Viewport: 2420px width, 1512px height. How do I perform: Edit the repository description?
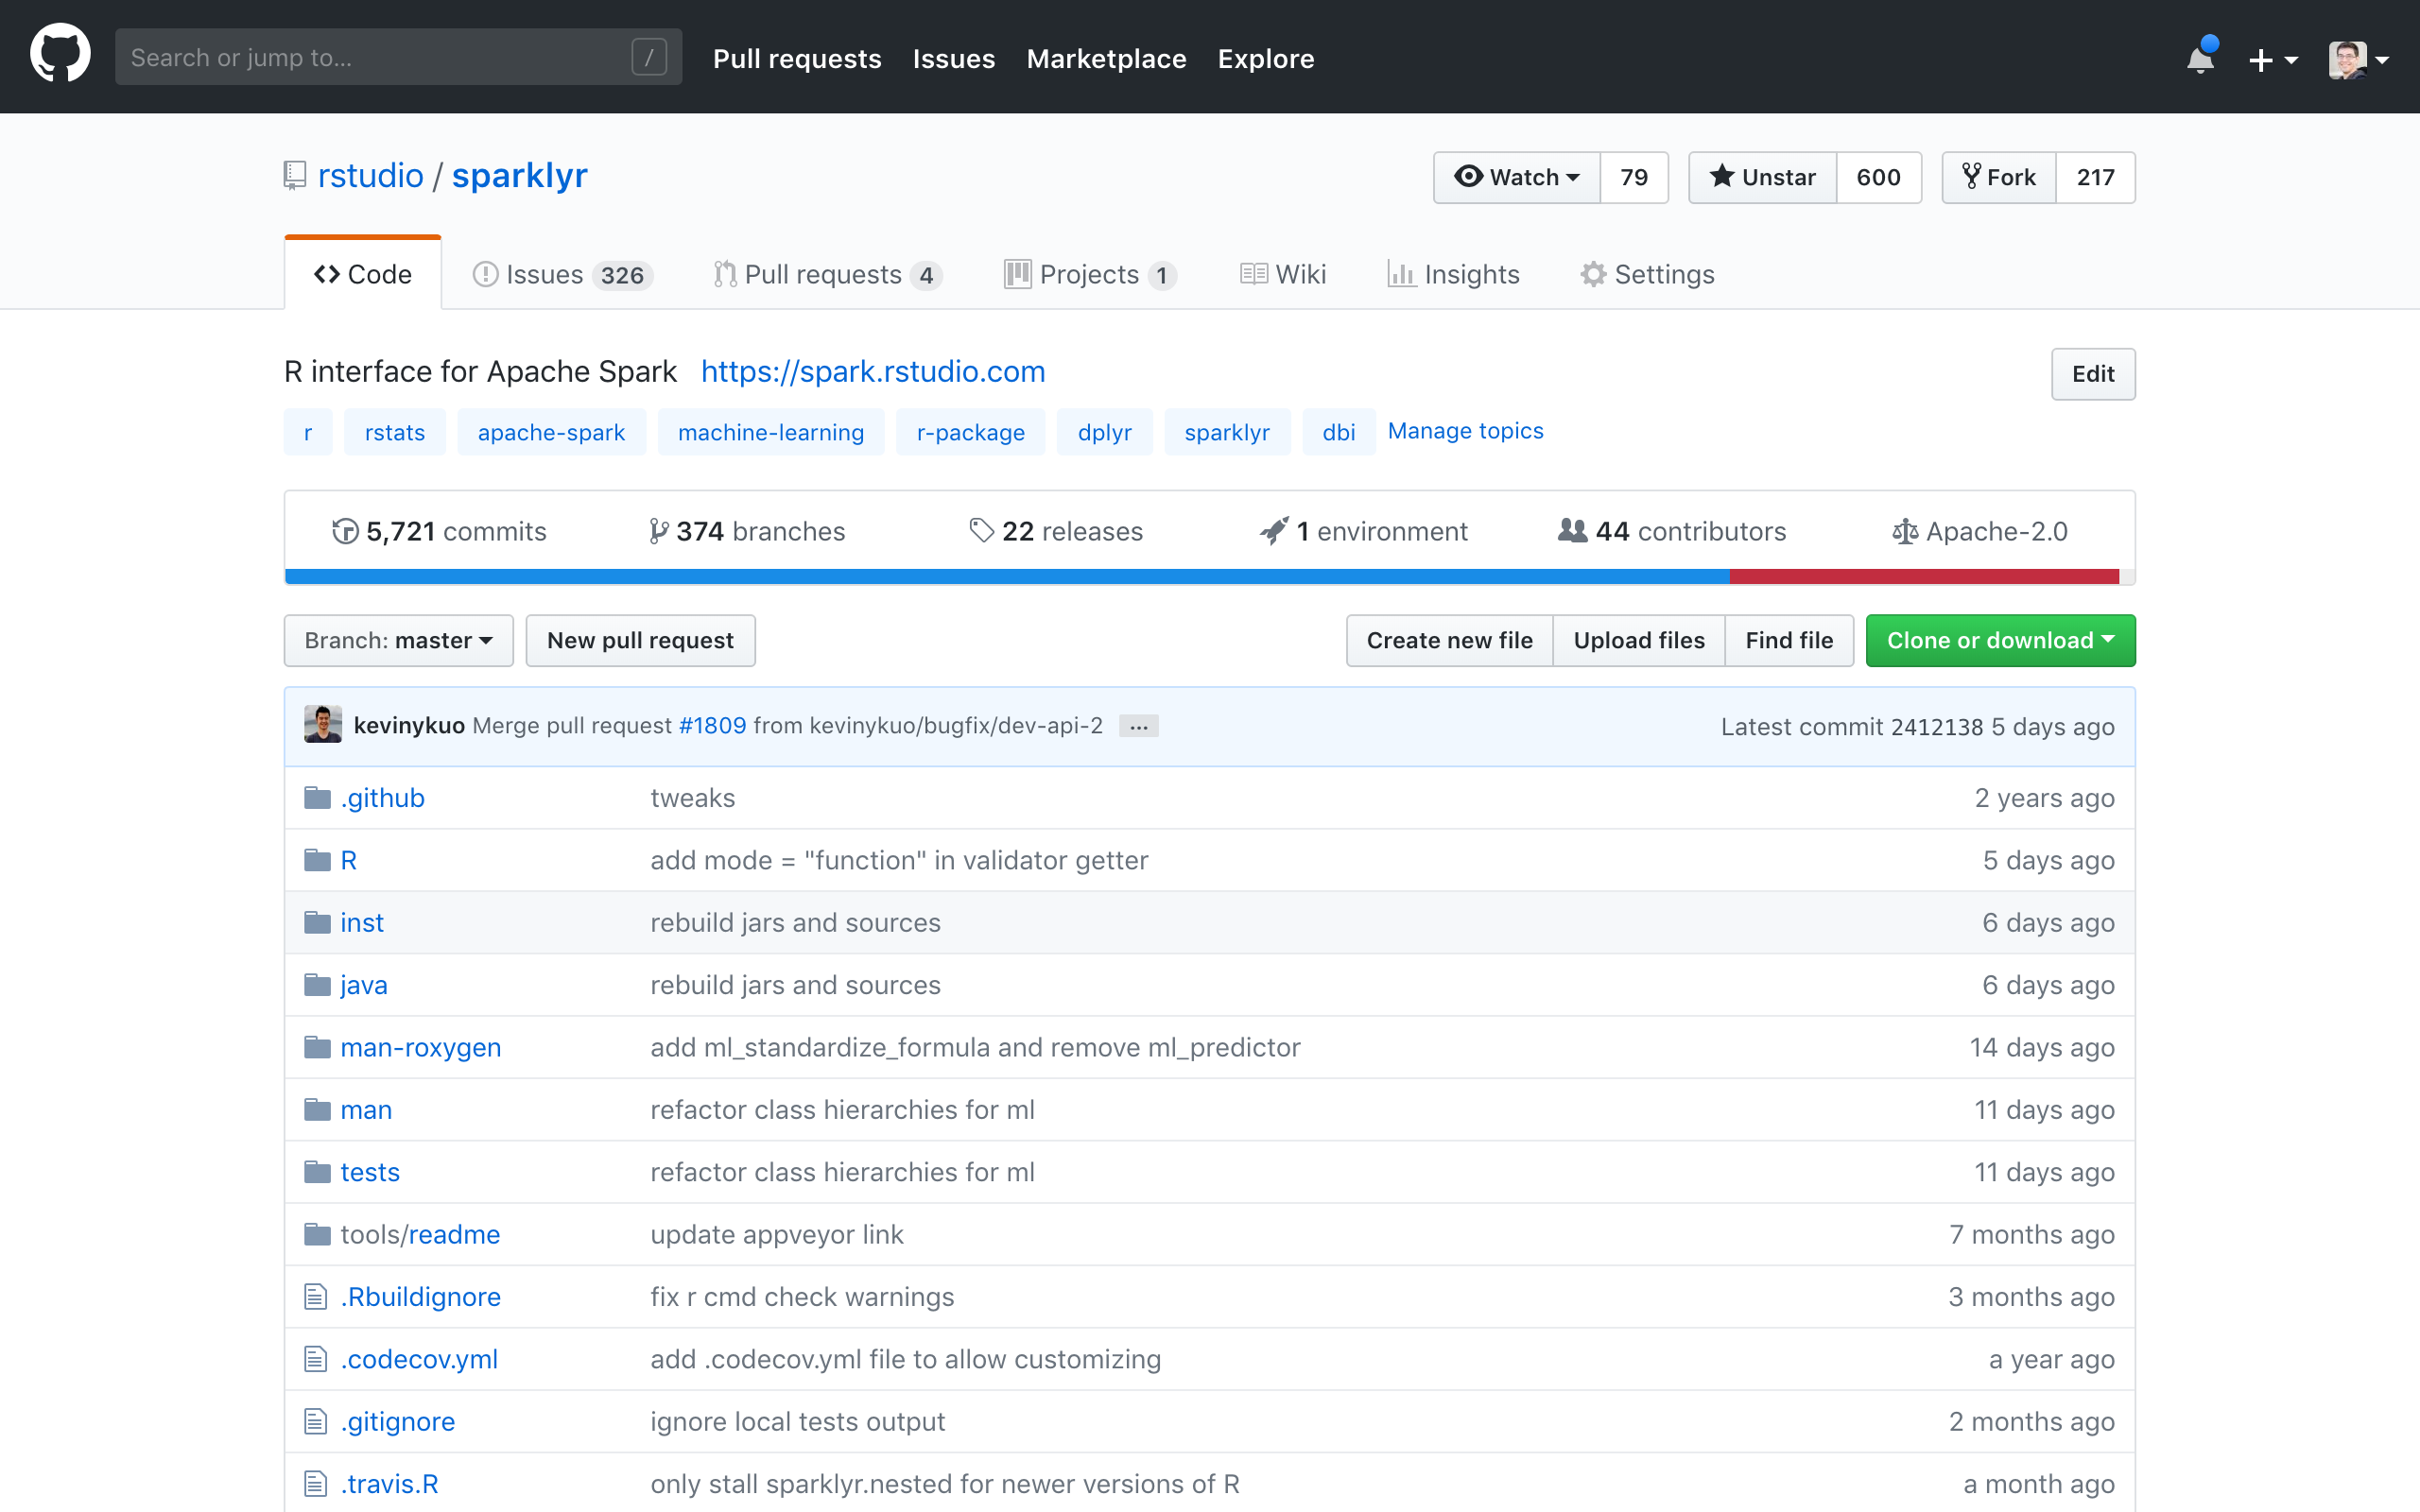tap(2093, 374)
